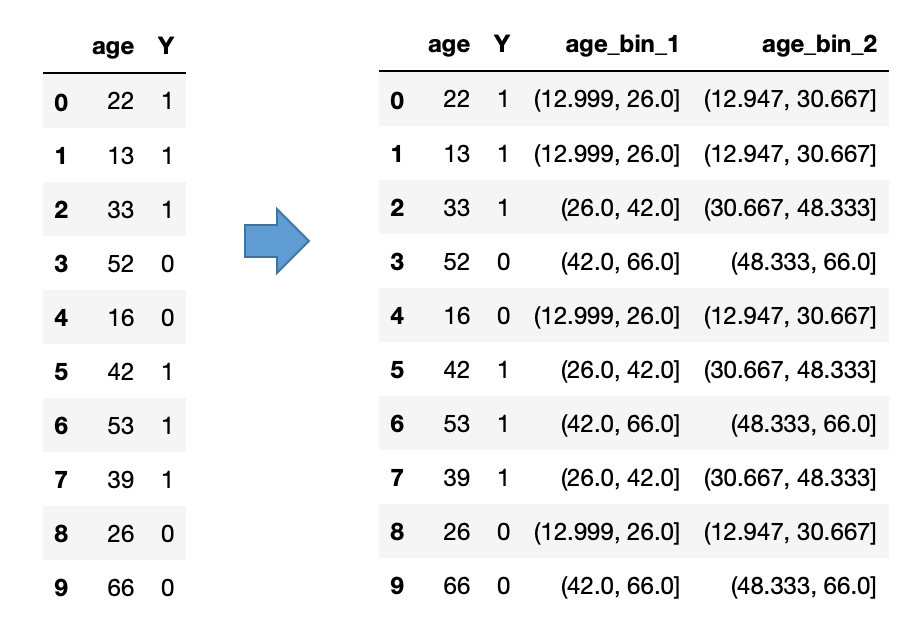The height and width of the screenshot is (624, 910).
Task: Click the blue right-pointing arrow
Action: 277,241
